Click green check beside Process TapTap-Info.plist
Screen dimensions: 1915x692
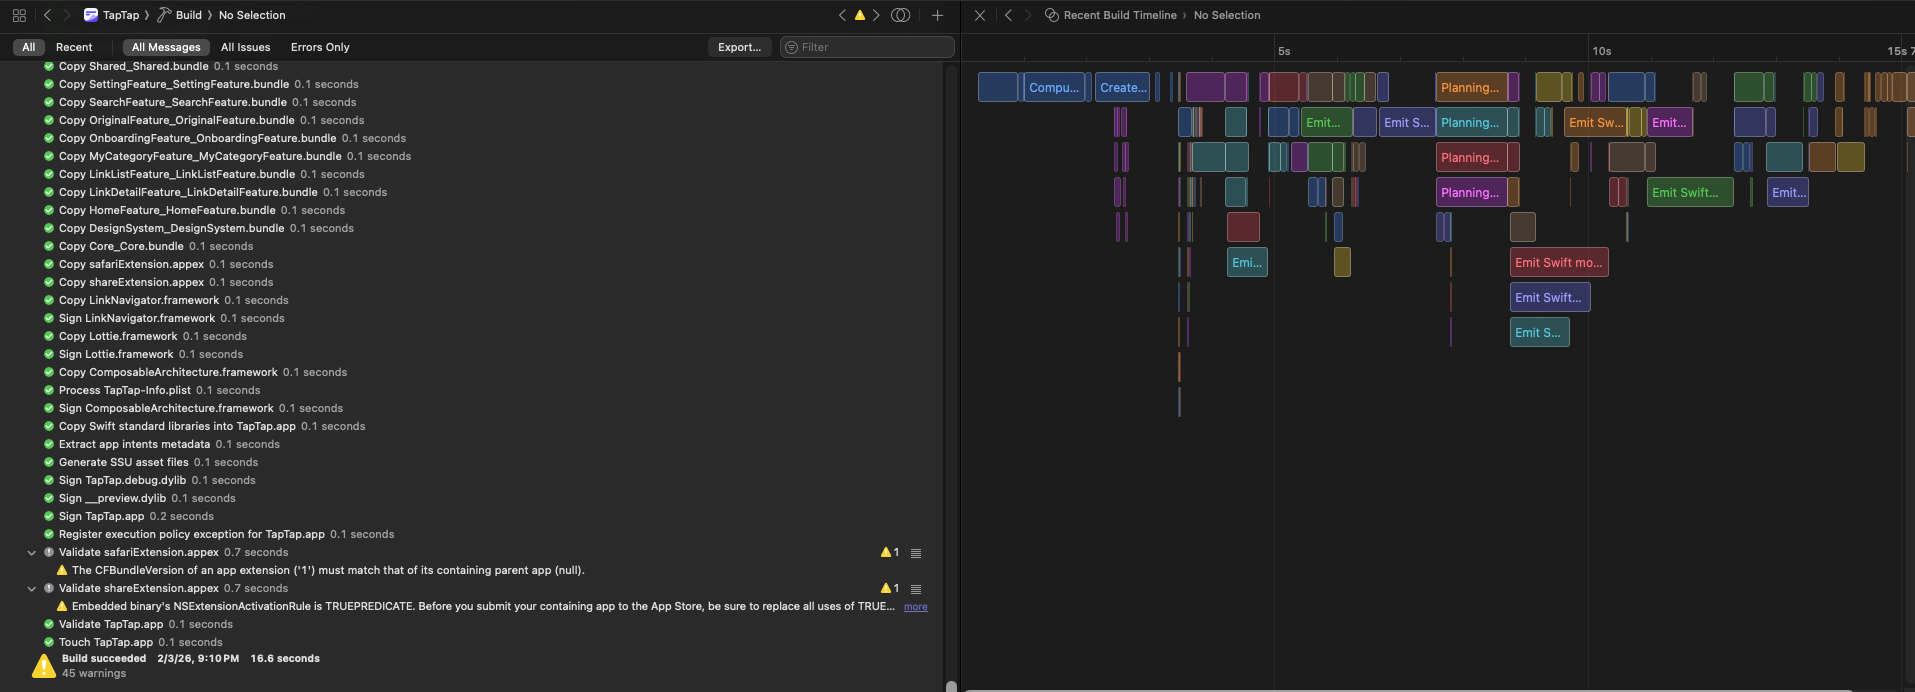pyautogui.click(x=49, y=390)
